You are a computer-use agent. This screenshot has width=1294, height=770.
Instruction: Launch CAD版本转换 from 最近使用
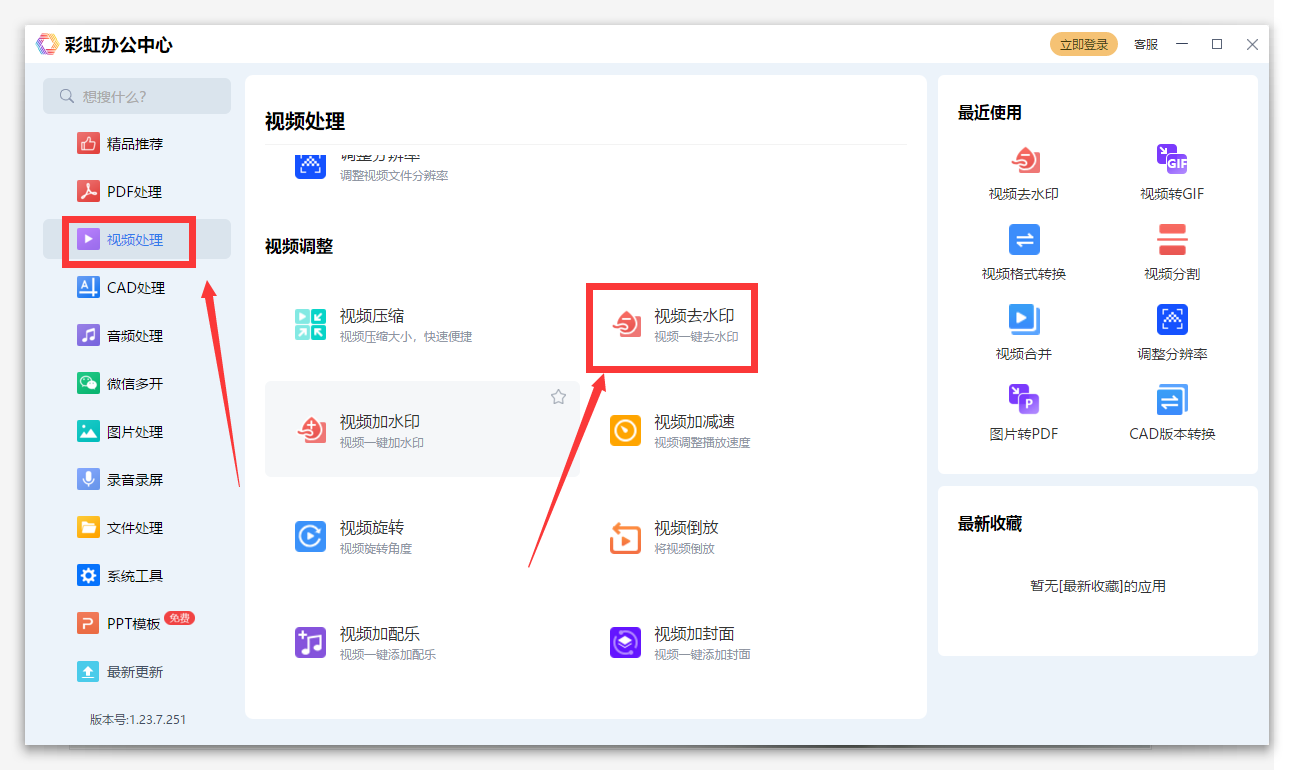1171,412
